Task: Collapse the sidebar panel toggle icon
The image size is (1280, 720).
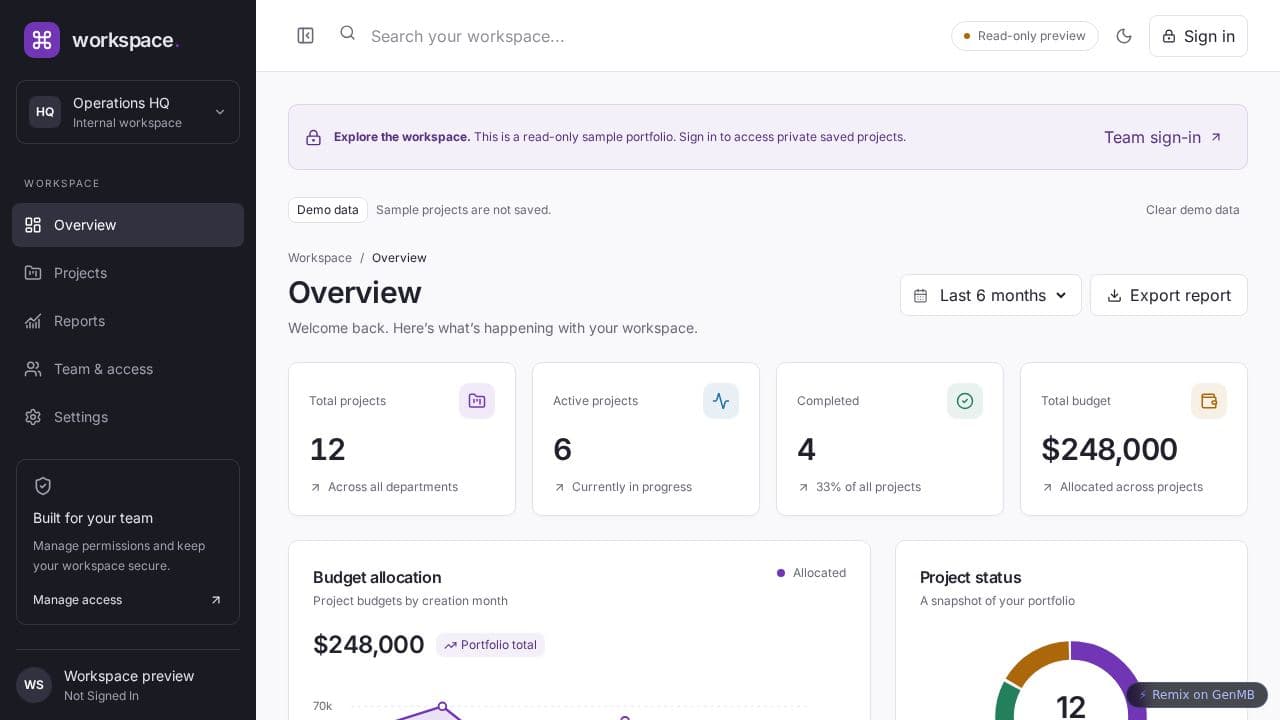Action: point(306,36)
